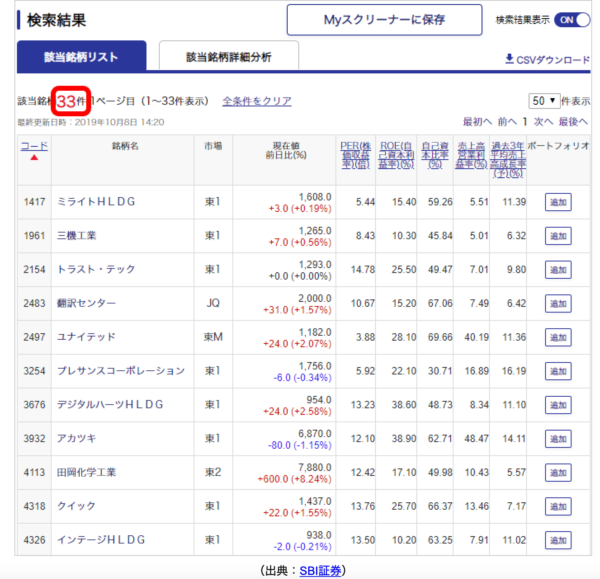Click the CSV download icon
Viewport: 600px width, 579px height.
509,60
